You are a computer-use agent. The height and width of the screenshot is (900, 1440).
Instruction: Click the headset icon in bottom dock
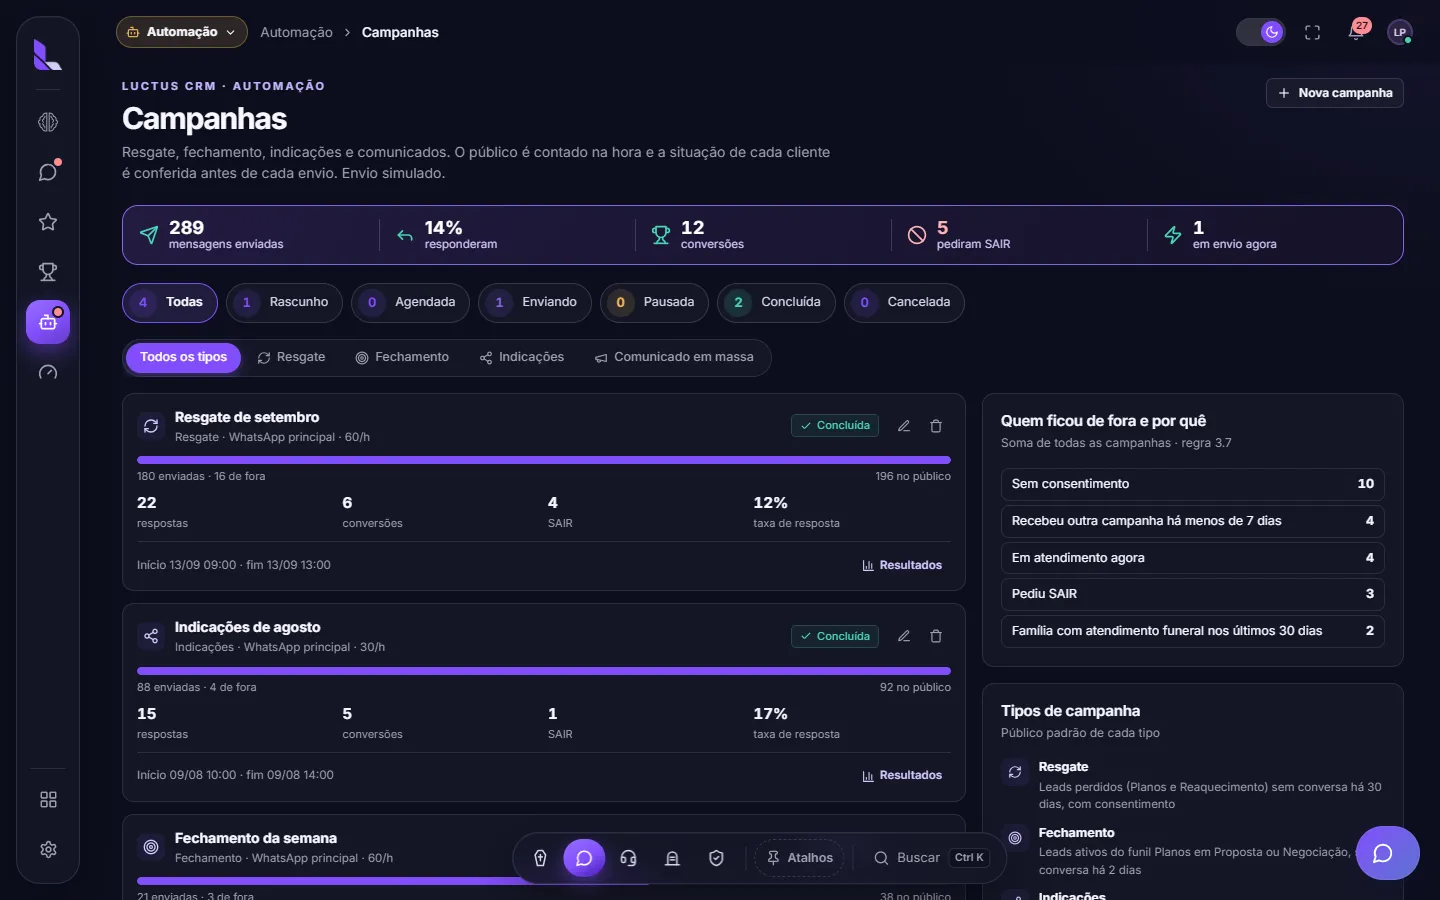tap(628, 858)
